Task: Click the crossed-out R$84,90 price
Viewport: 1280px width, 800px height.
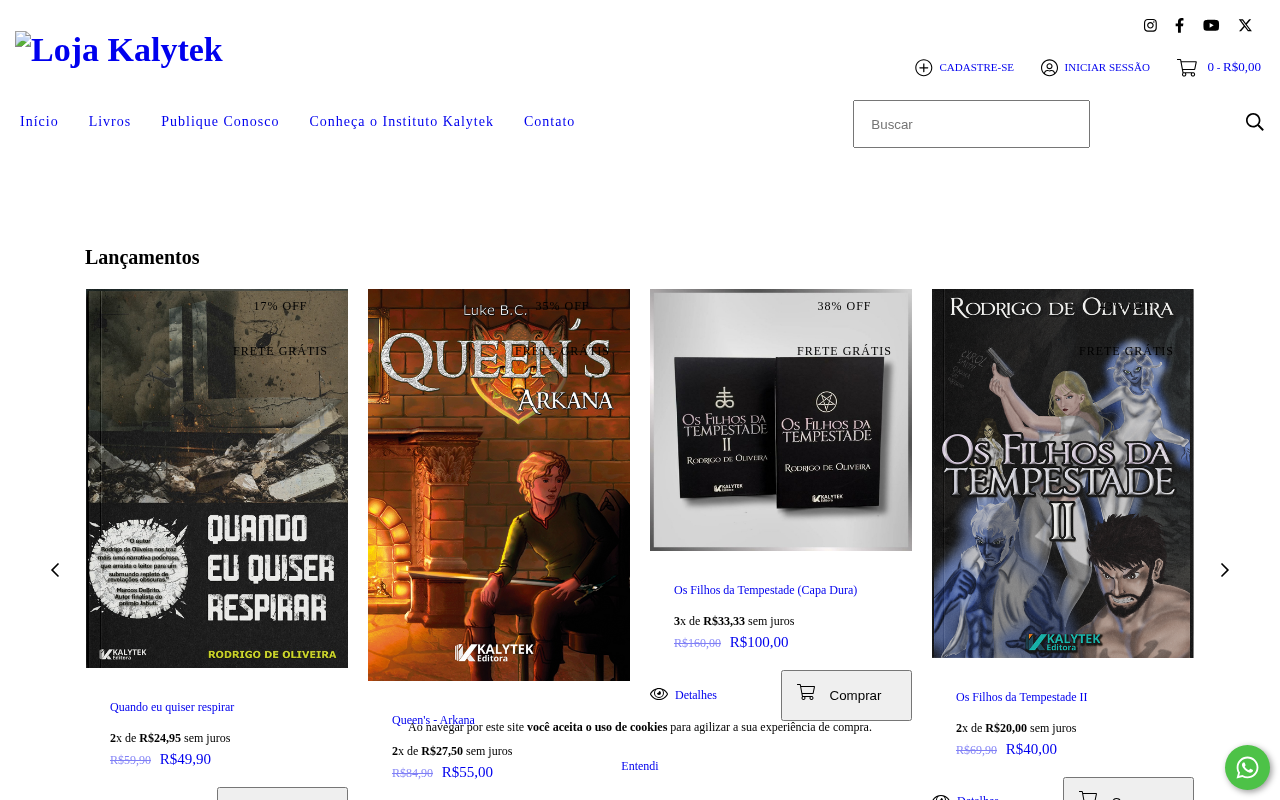Action: tap(412, 773)
